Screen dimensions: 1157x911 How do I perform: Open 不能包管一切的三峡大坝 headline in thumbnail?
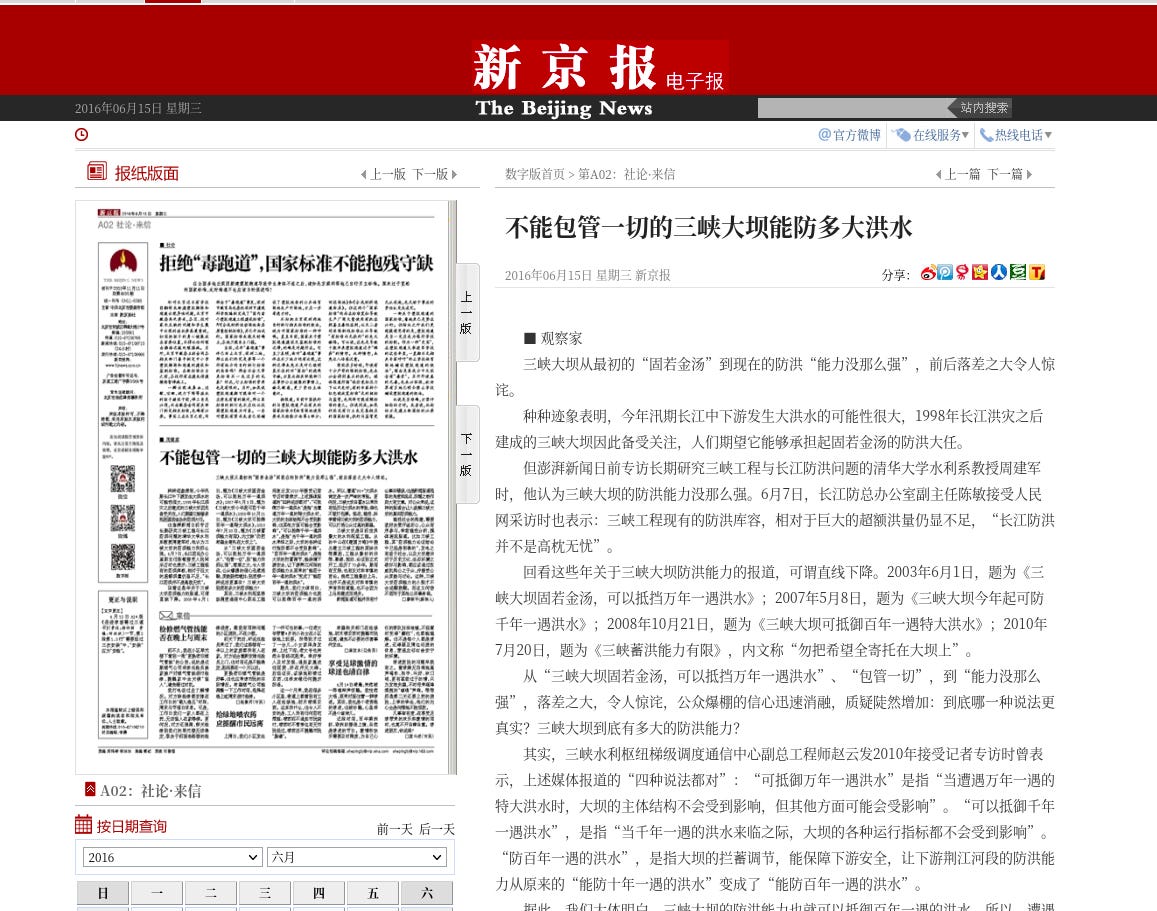point(289,457)
